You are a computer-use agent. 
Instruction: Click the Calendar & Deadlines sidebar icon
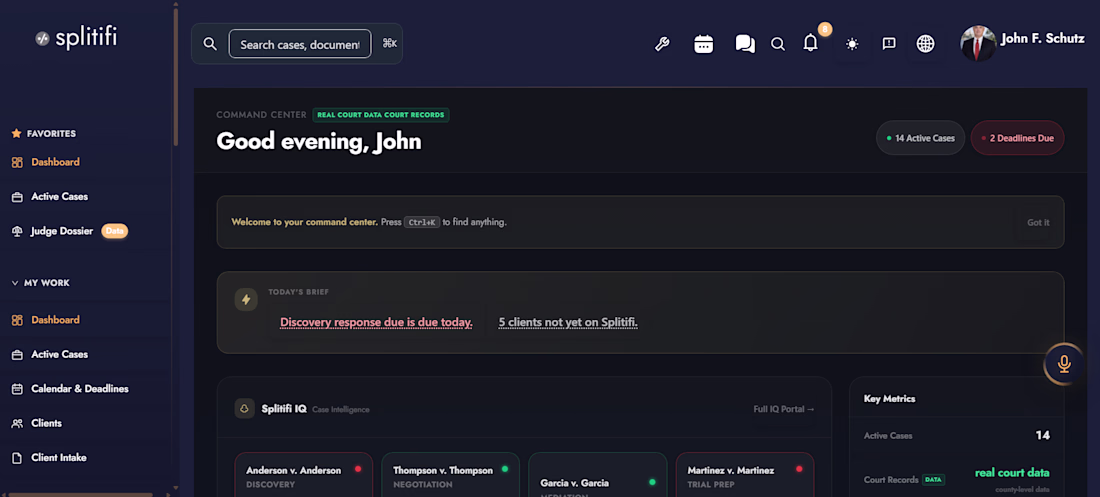[x=18, y=389]
